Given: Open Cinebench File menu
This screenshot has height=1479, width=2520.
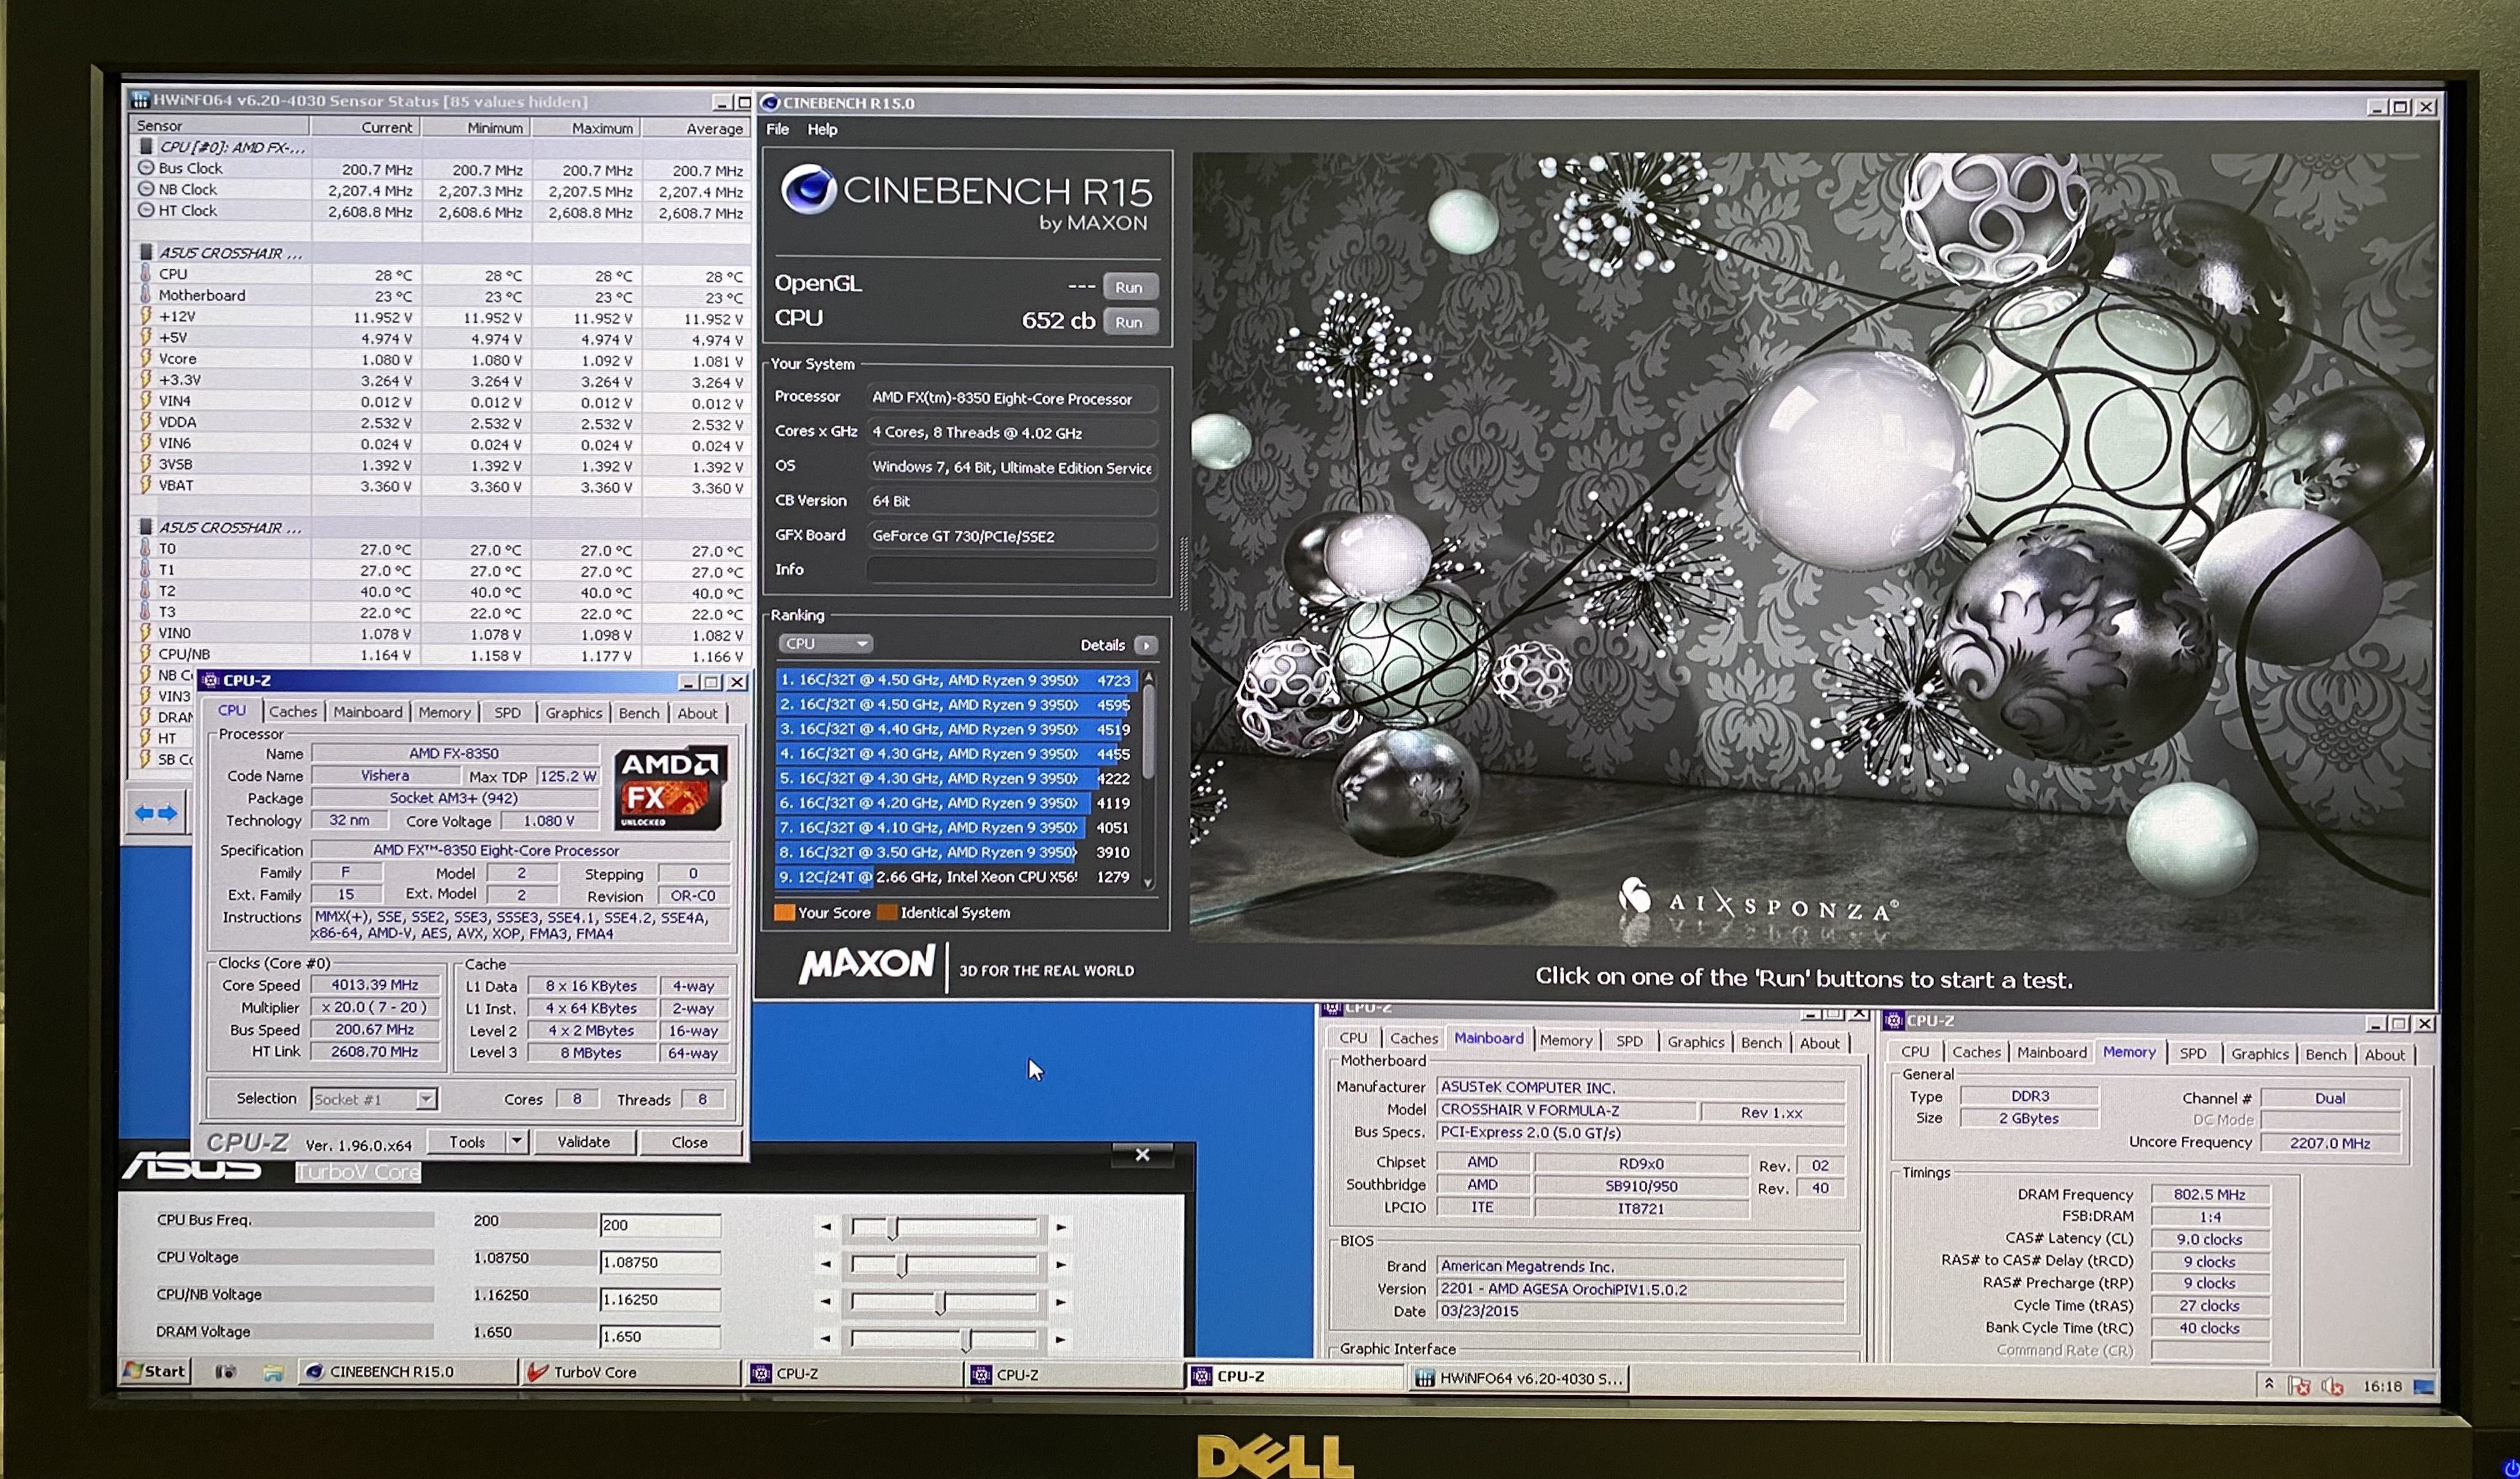Looking at the screenshot, I should click(777, 129).
